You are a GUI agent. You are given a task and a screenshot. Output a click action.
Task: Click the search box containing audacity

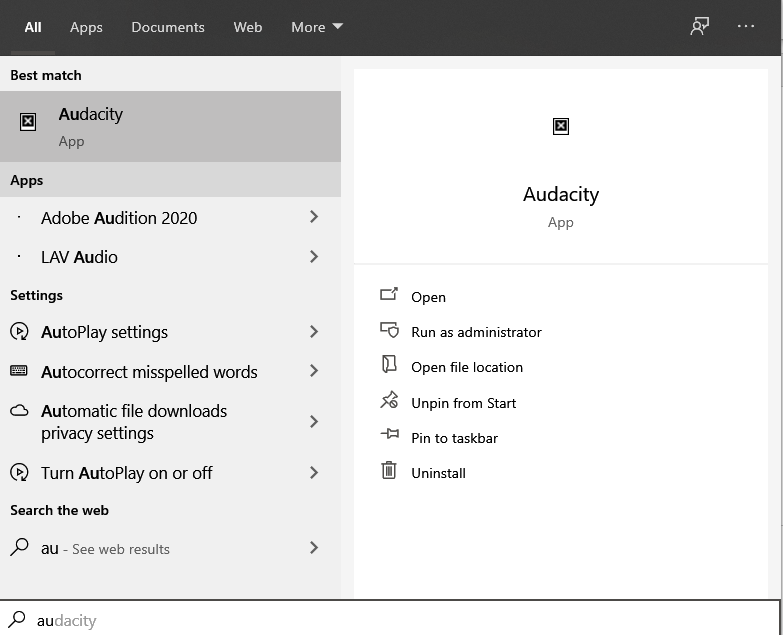(390, 620)
